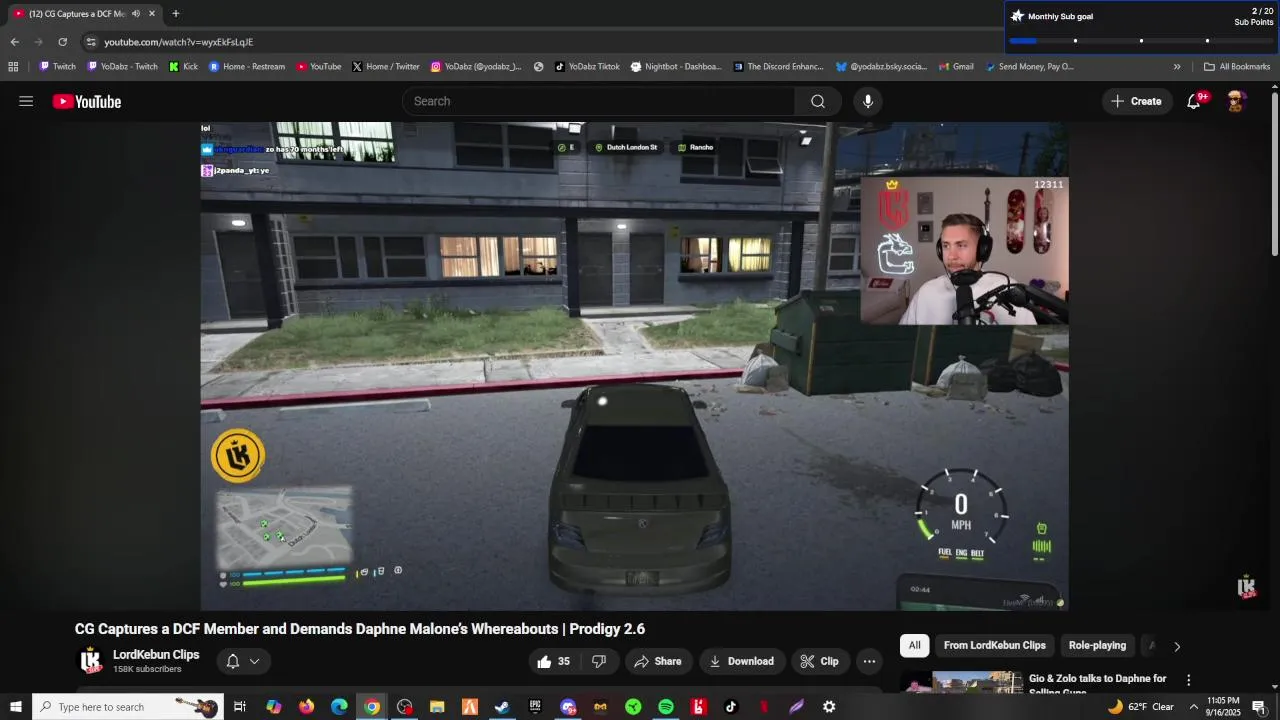Click the Clip button
The width and height of the screenshot is (1280, 720).
click(x=819, y=661)
